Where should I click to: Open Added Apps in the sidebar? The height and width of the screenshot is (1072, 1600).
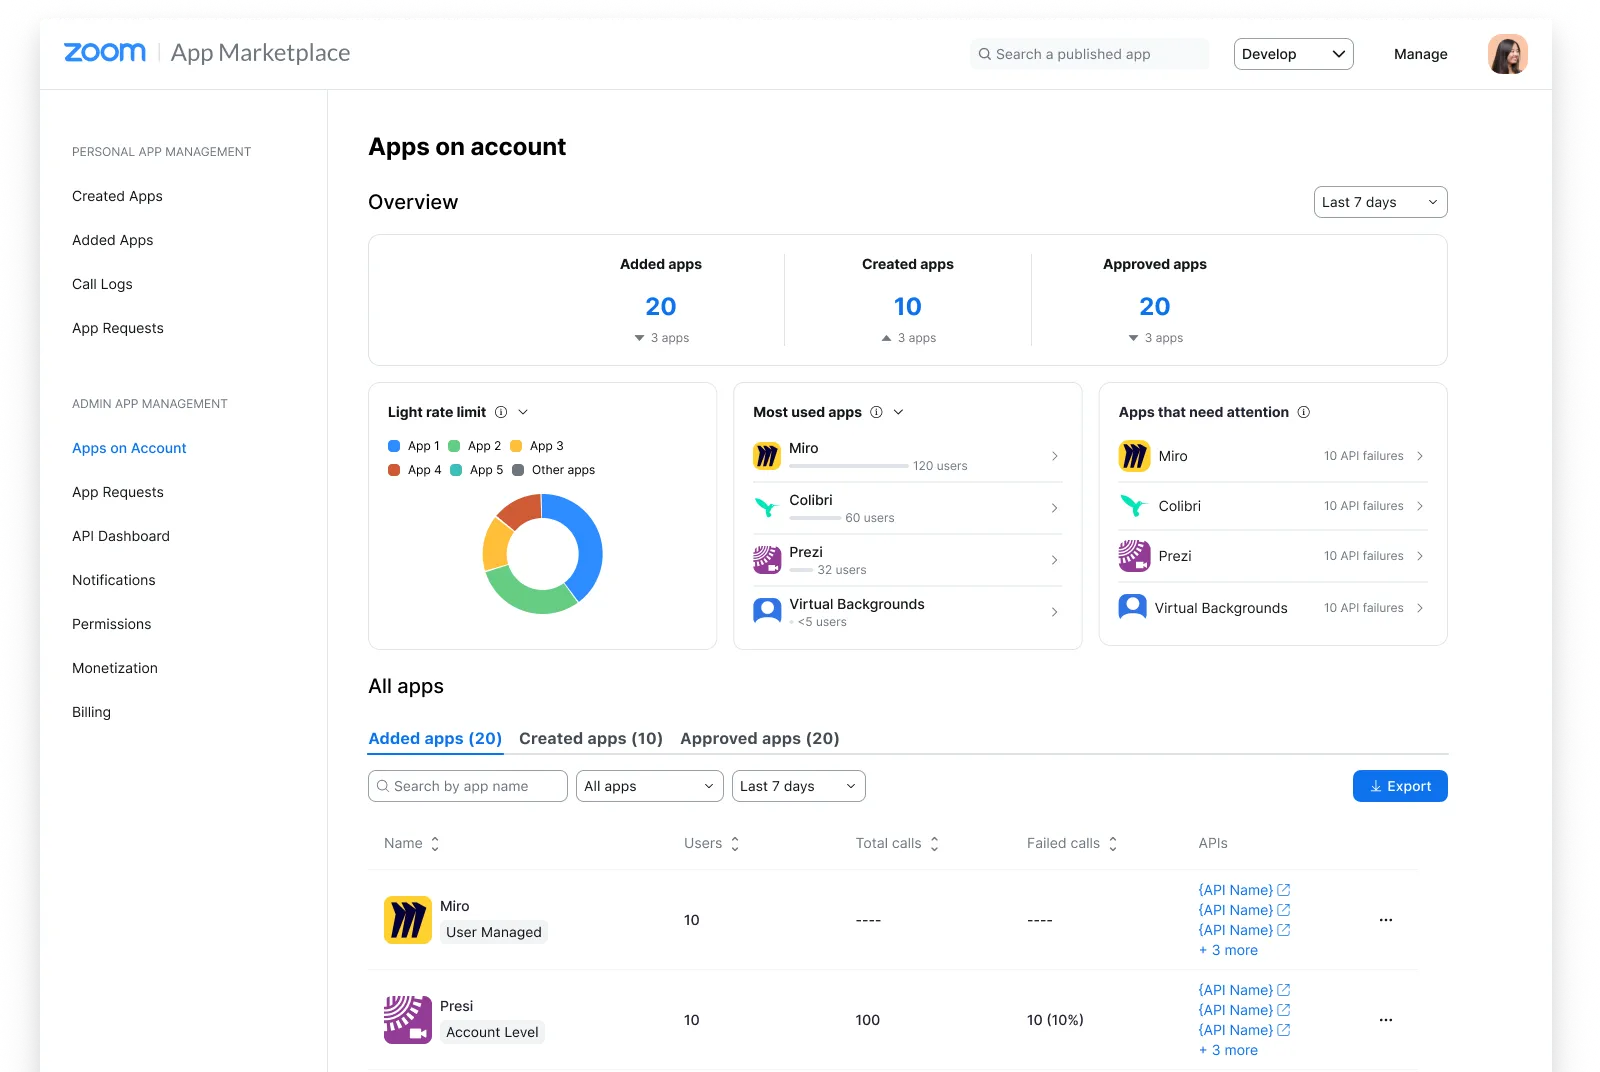point(113,240)
